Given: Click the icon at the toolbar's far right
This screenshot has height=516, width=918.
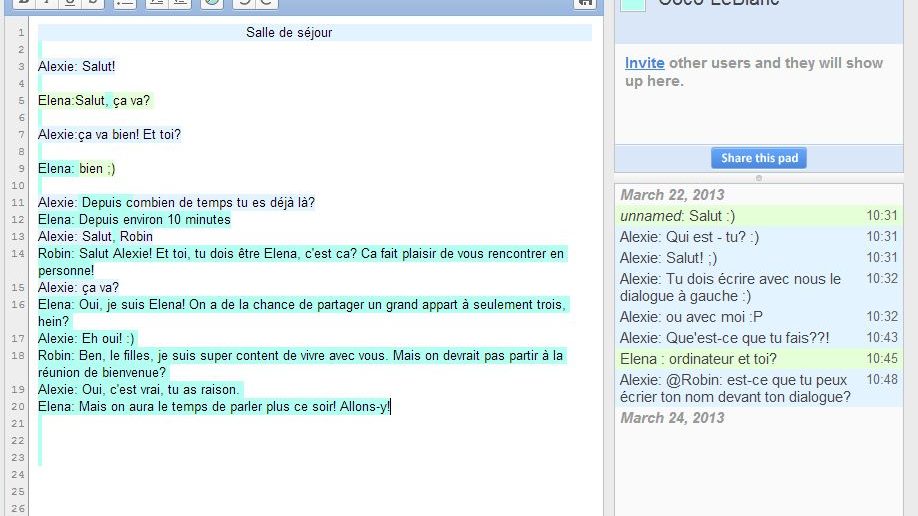Looking at the screenshot, I should [584, 3].
